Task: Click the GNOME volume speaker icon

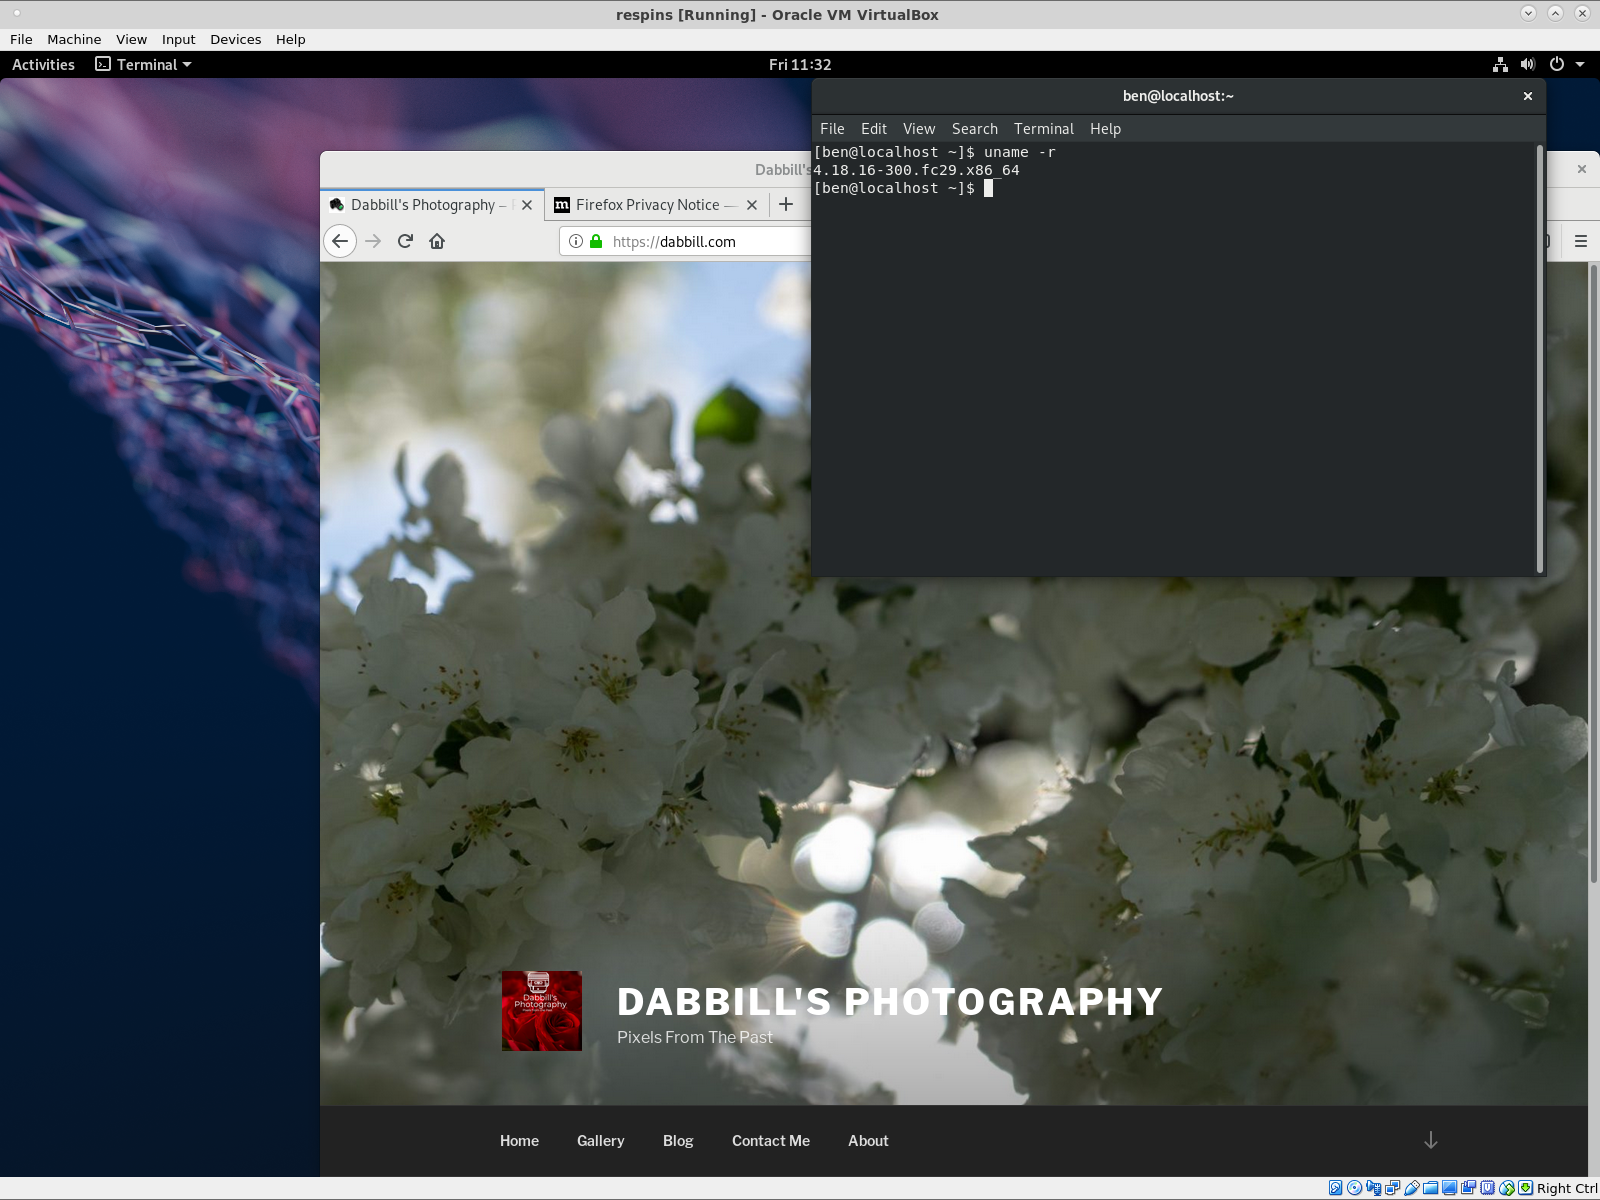Action: click(1528, 64)
